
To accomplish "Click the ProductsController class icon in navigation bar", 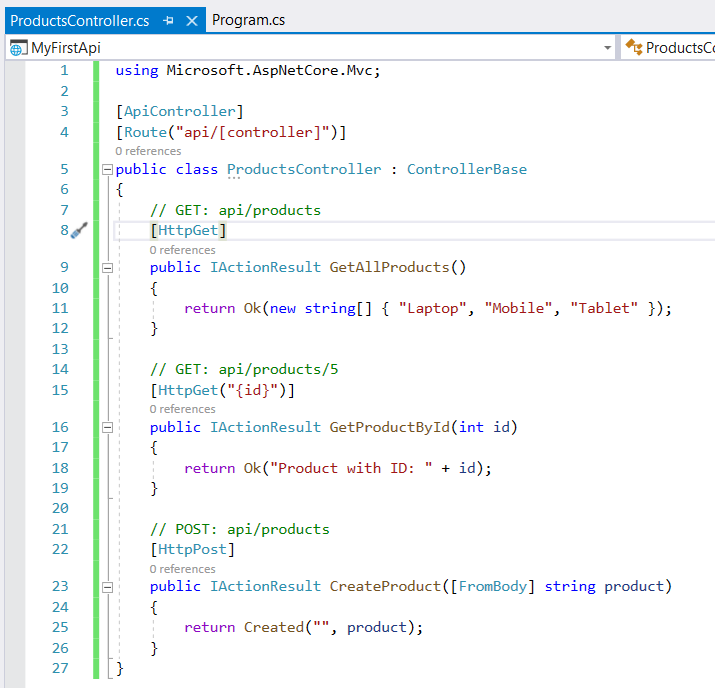I will click(x=634, y=47).
